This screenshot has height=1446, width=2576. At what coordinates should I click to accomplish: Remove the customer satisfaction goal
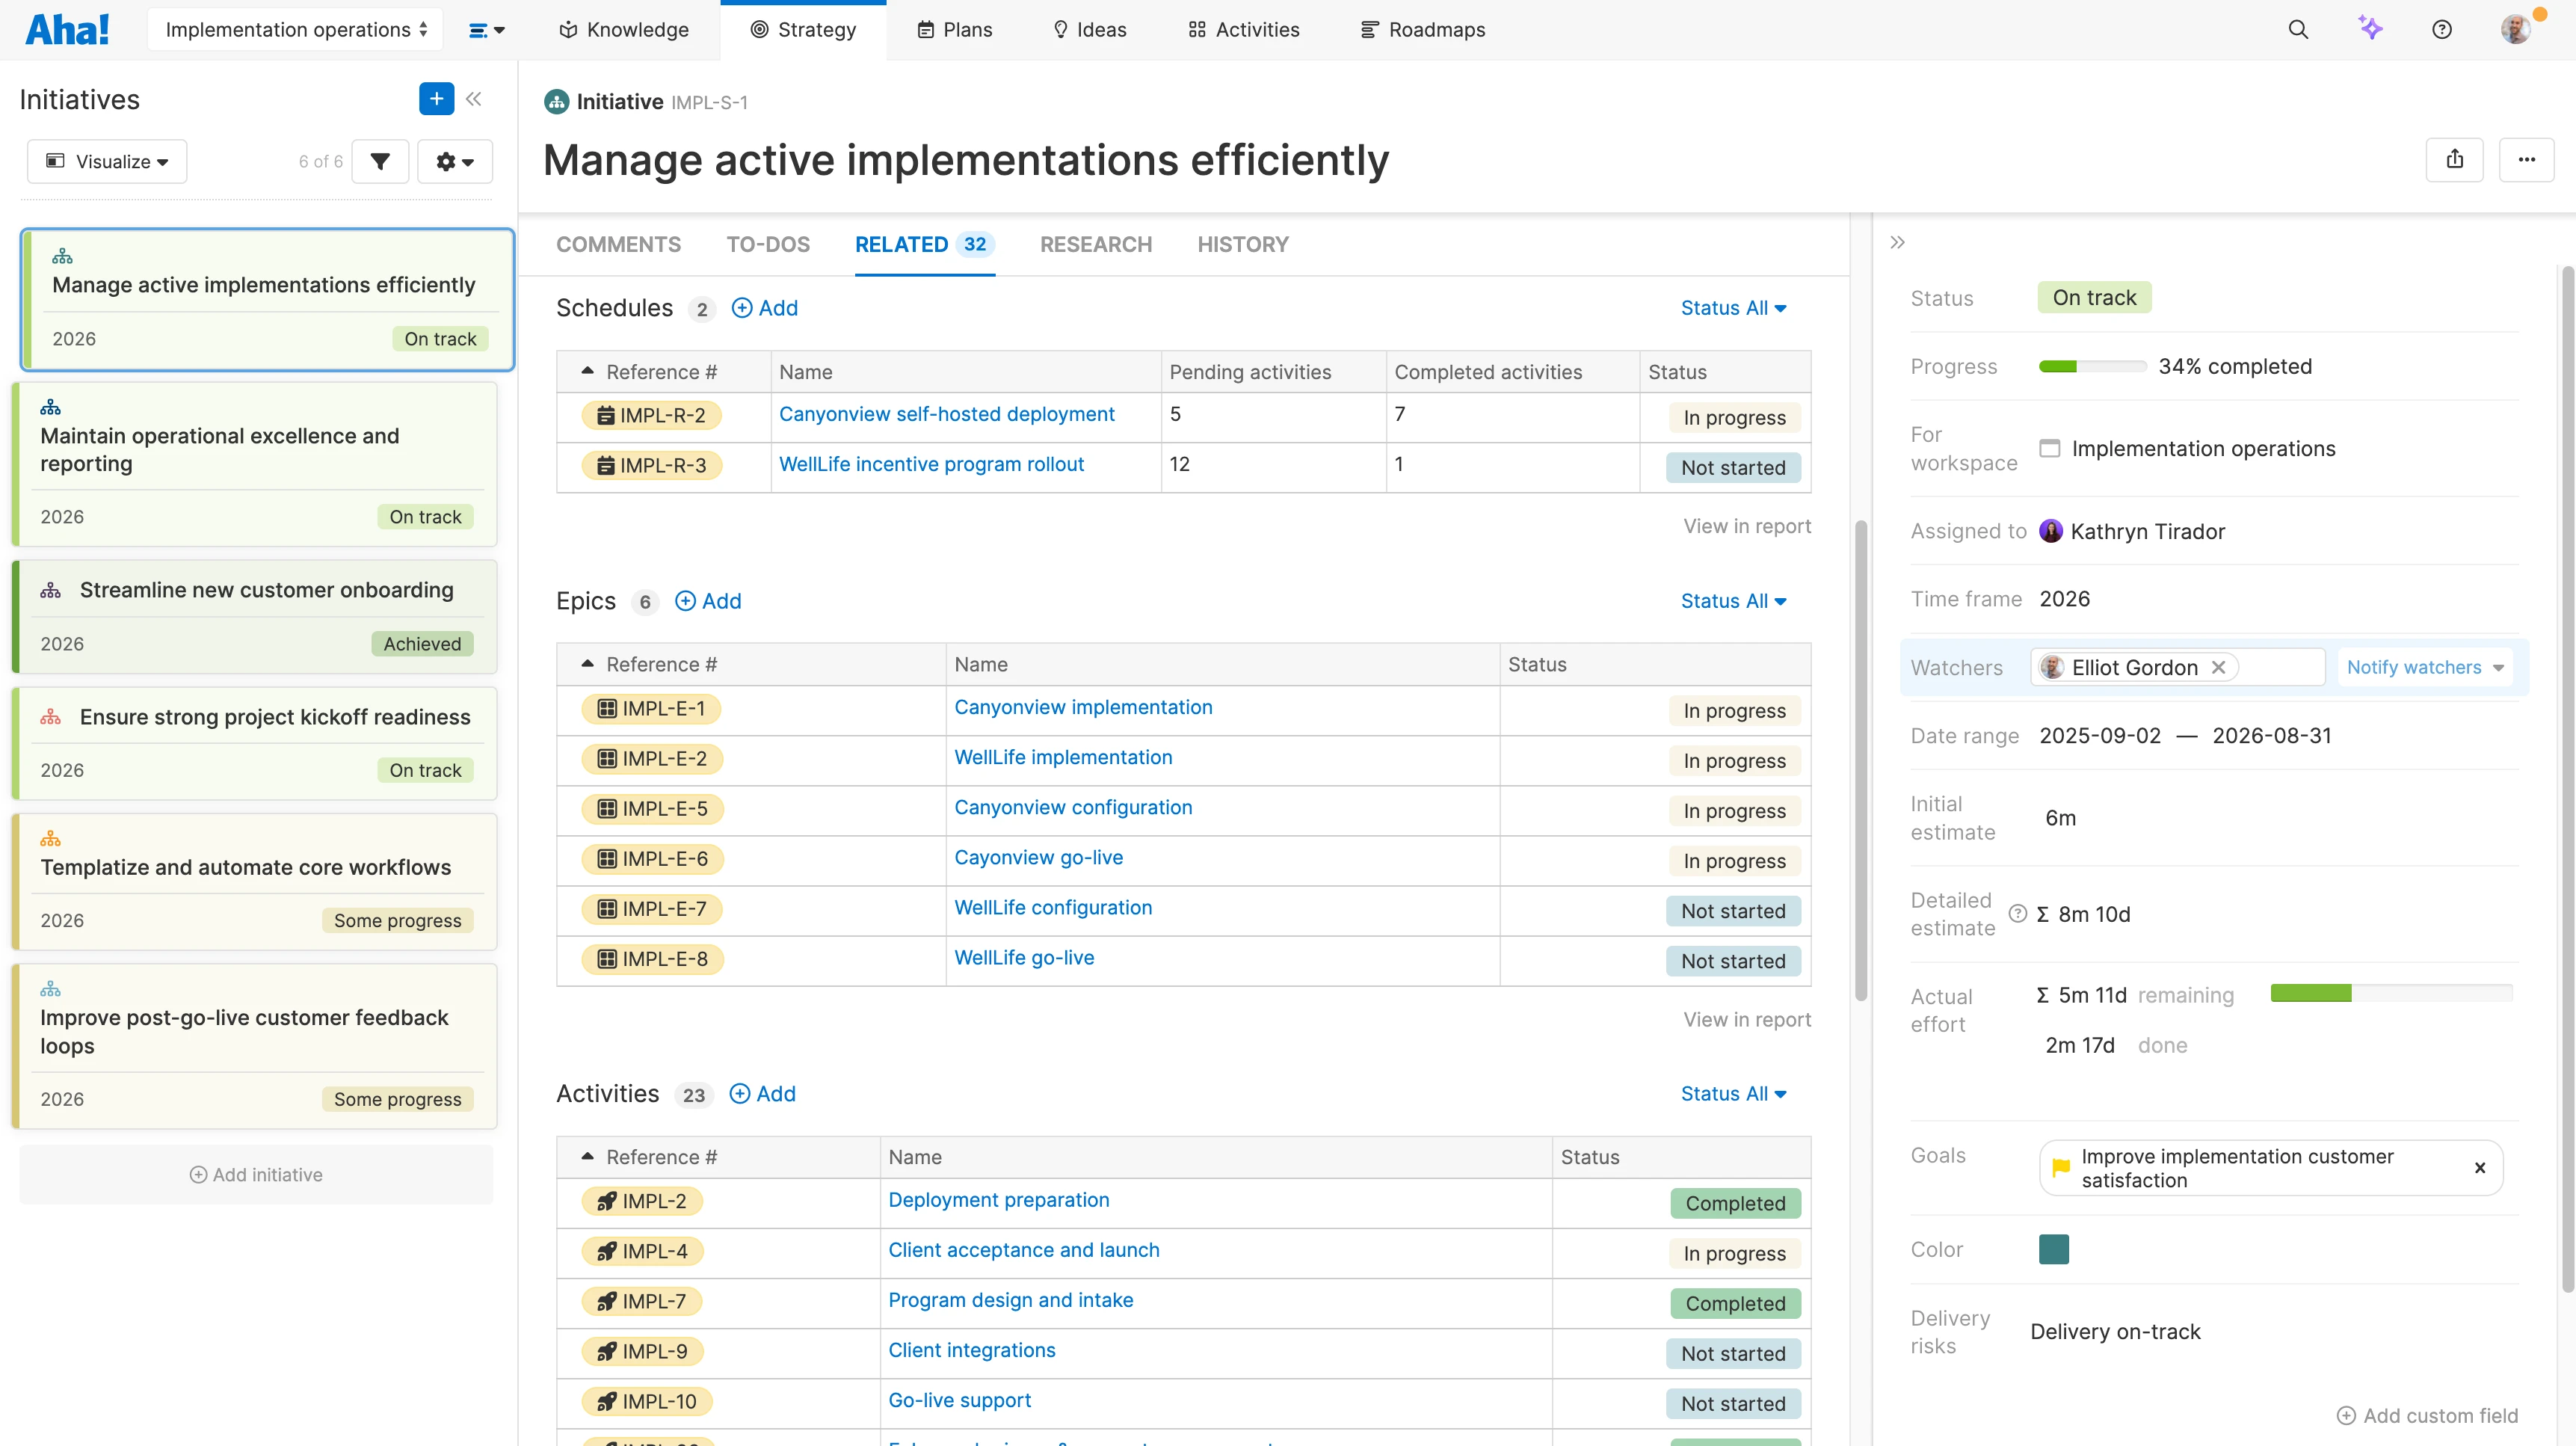pos(2479,1167)
